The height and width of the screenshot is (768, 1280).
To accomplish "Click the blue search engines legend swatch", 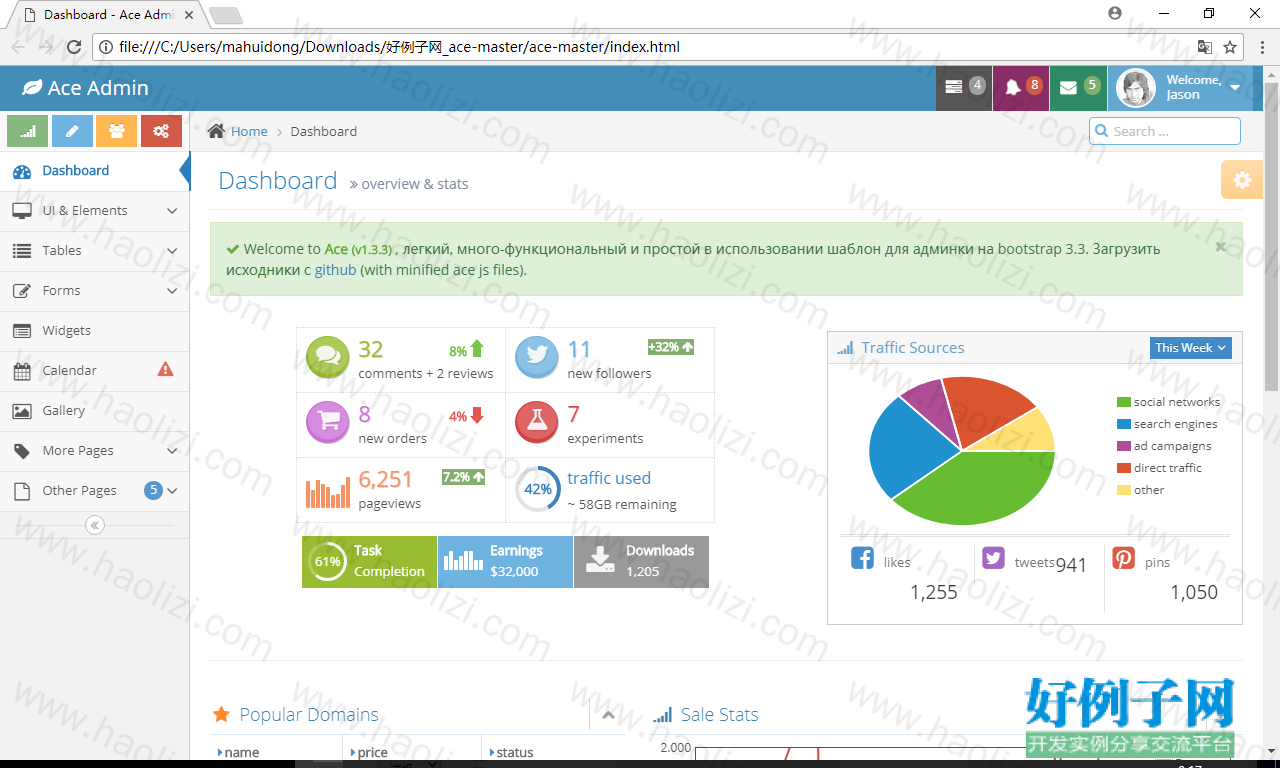I will [x=1124, y=424].
